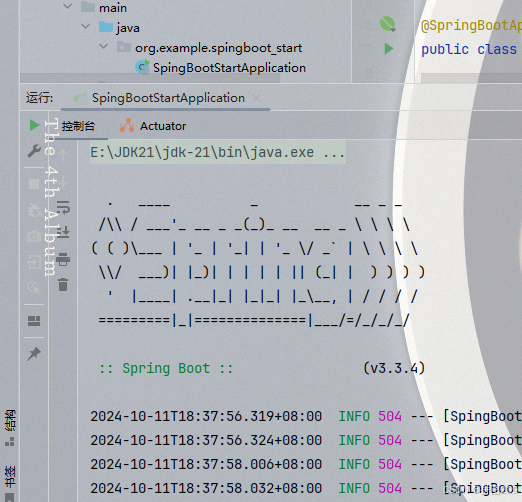Image resolution: width=522 pixels, height=502 pixels.
Task: Collapse the main folder chevron
Action: point(68,6)
